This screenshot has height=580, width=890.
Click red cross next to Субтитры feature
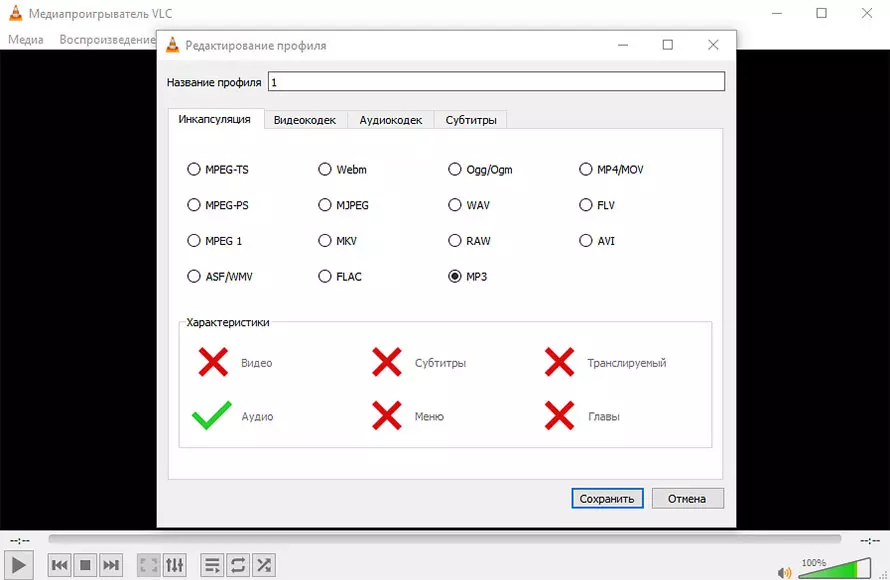pyautogui.click(x=387, y=362)
